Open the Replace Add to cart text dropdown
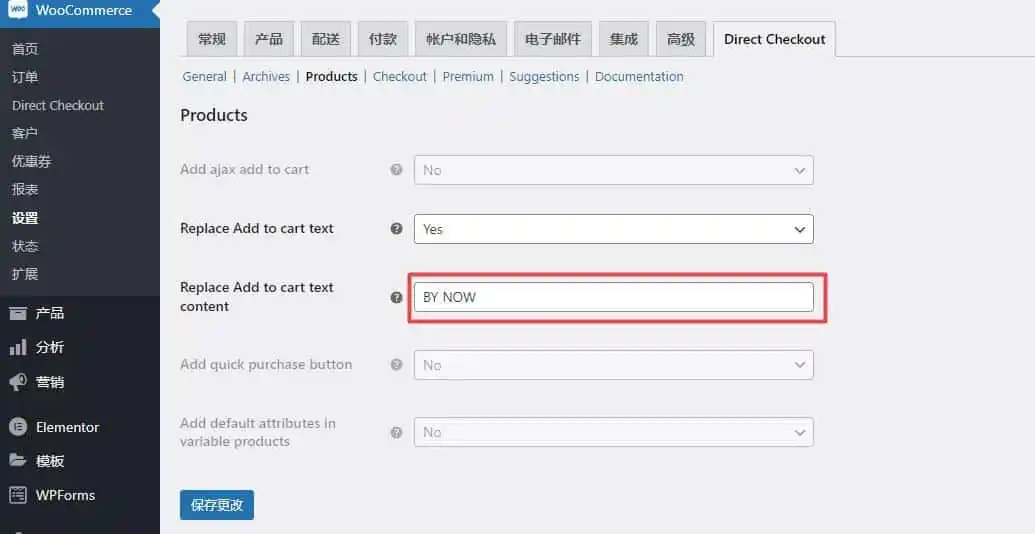This screenshot has height=534, width=1035. pos(613,229)
